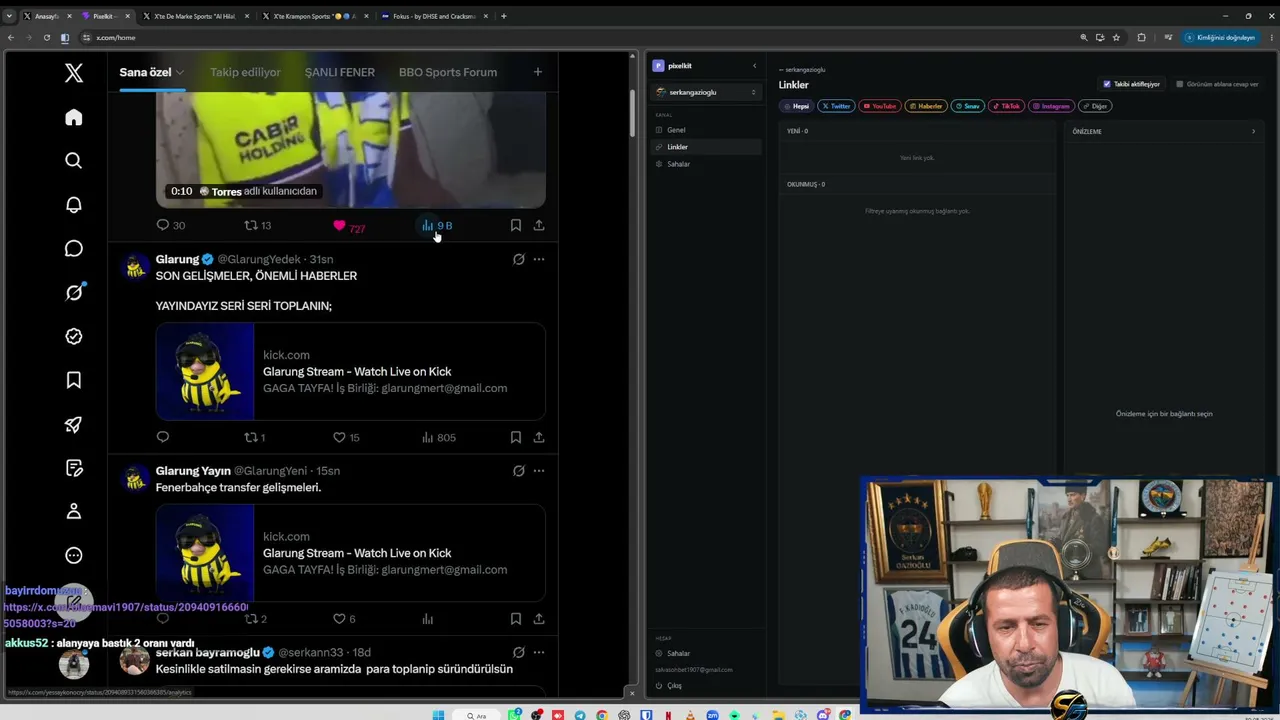
Task: Open the Windows taskbar search box
Action: click(x=477, y=715)
